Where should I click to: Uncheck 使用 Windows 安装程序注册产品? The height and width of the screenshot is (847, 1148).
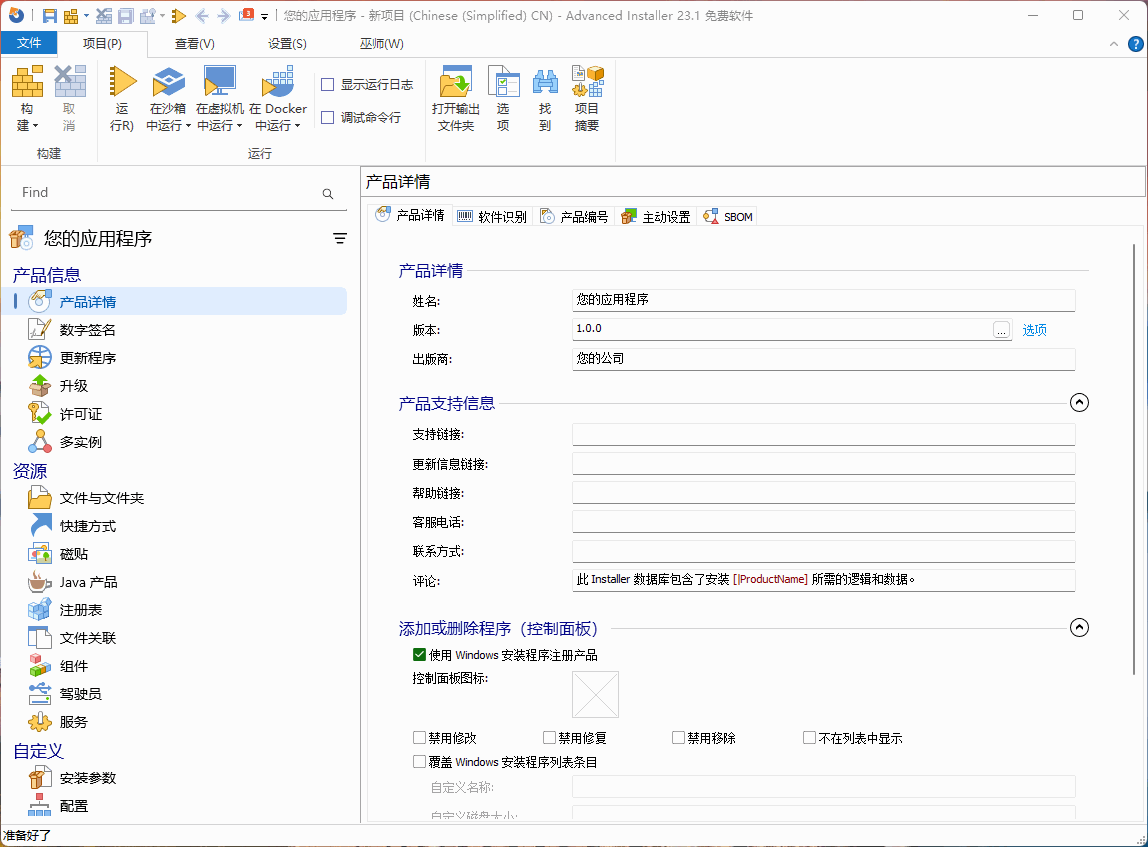(419, 655)
